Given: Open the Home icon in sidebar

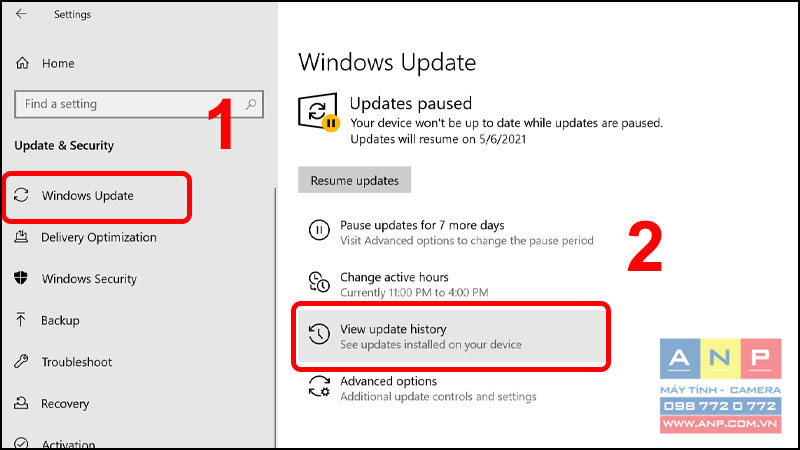Looking at the screenshot, I should pos(22,63).
